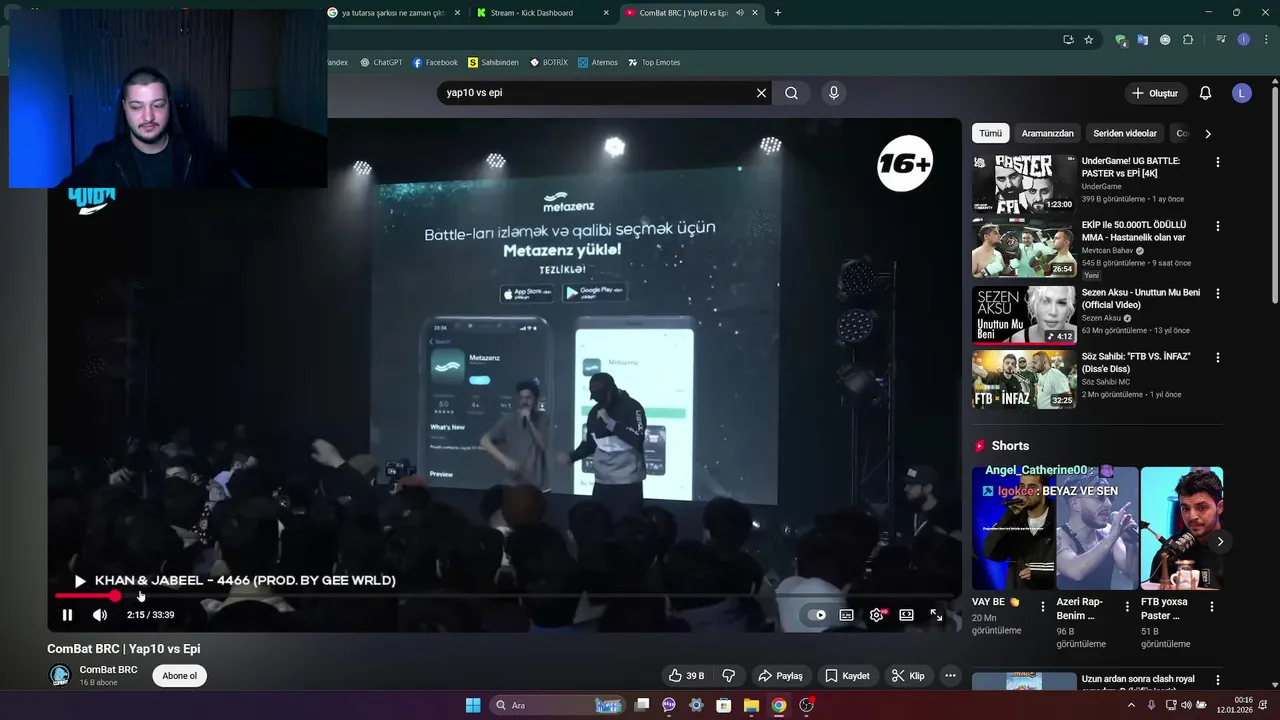Click the search magnifier button
Viewport: 1280px width, 720px height.
[791, 93]
